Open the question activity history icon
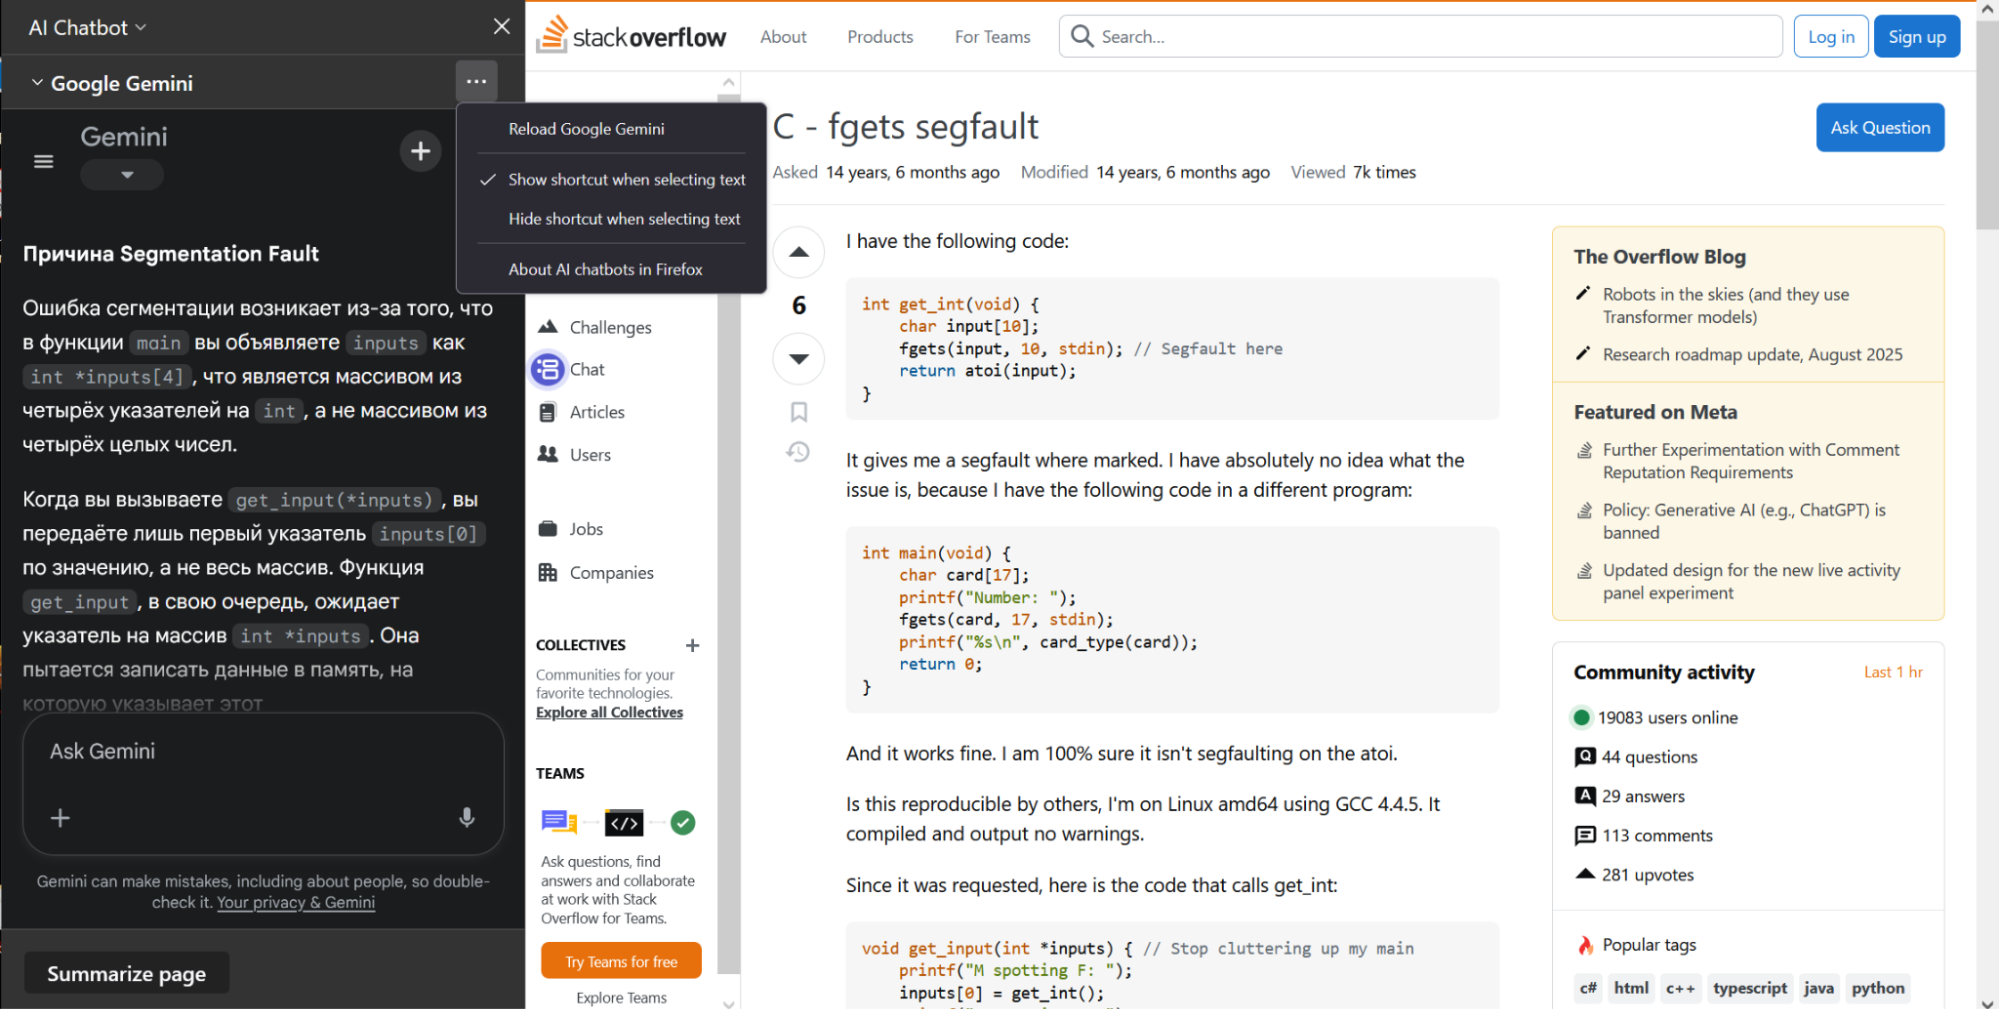This screenshot has width=1999, height=1010. click(798, 453)
